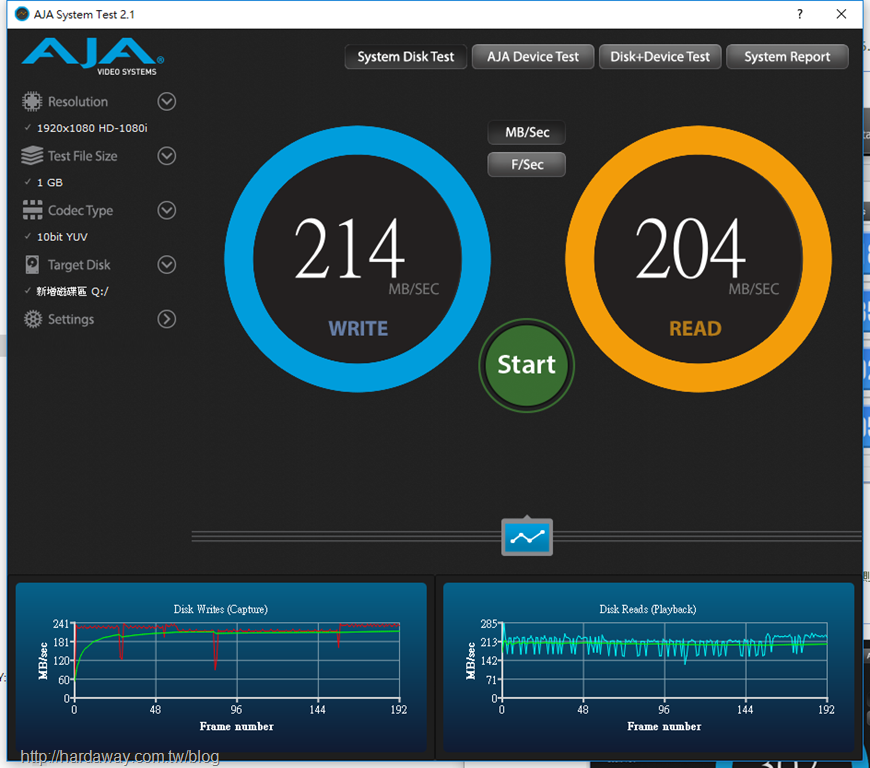Screen dimensions: 870x768
Task: Click the AJA Video Systems logo
Action: pyautogui.click(x=93, y=57)
